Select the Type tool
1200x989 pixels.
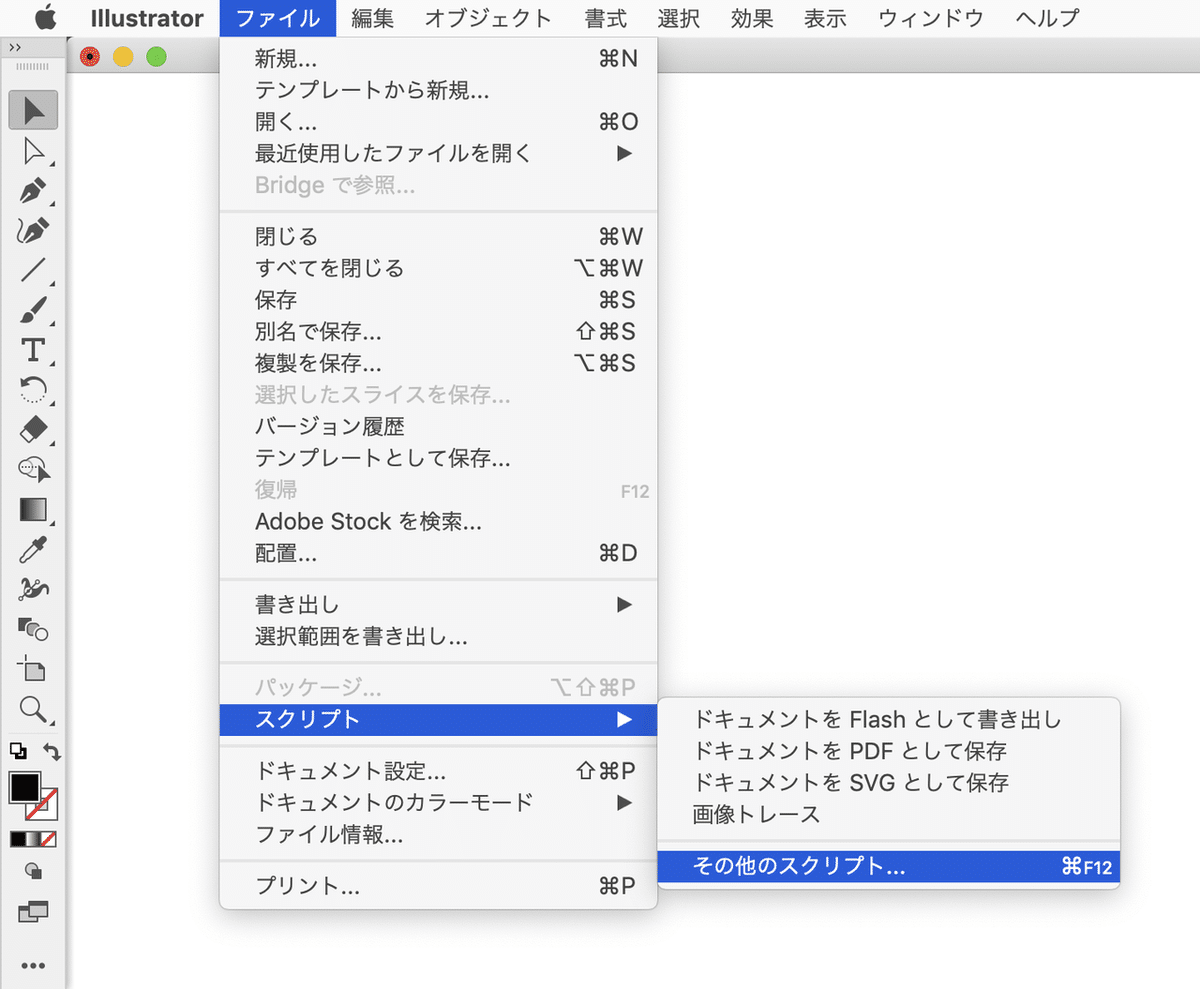[x=33, y=350]
